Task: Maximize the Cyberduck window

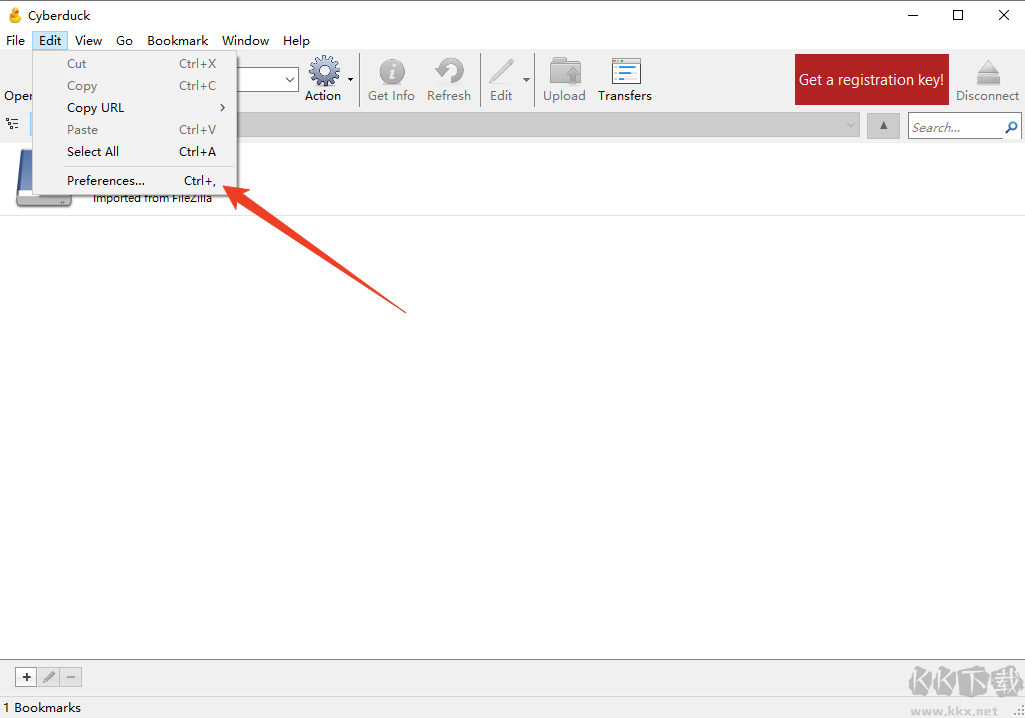Action: click(958, 15)
